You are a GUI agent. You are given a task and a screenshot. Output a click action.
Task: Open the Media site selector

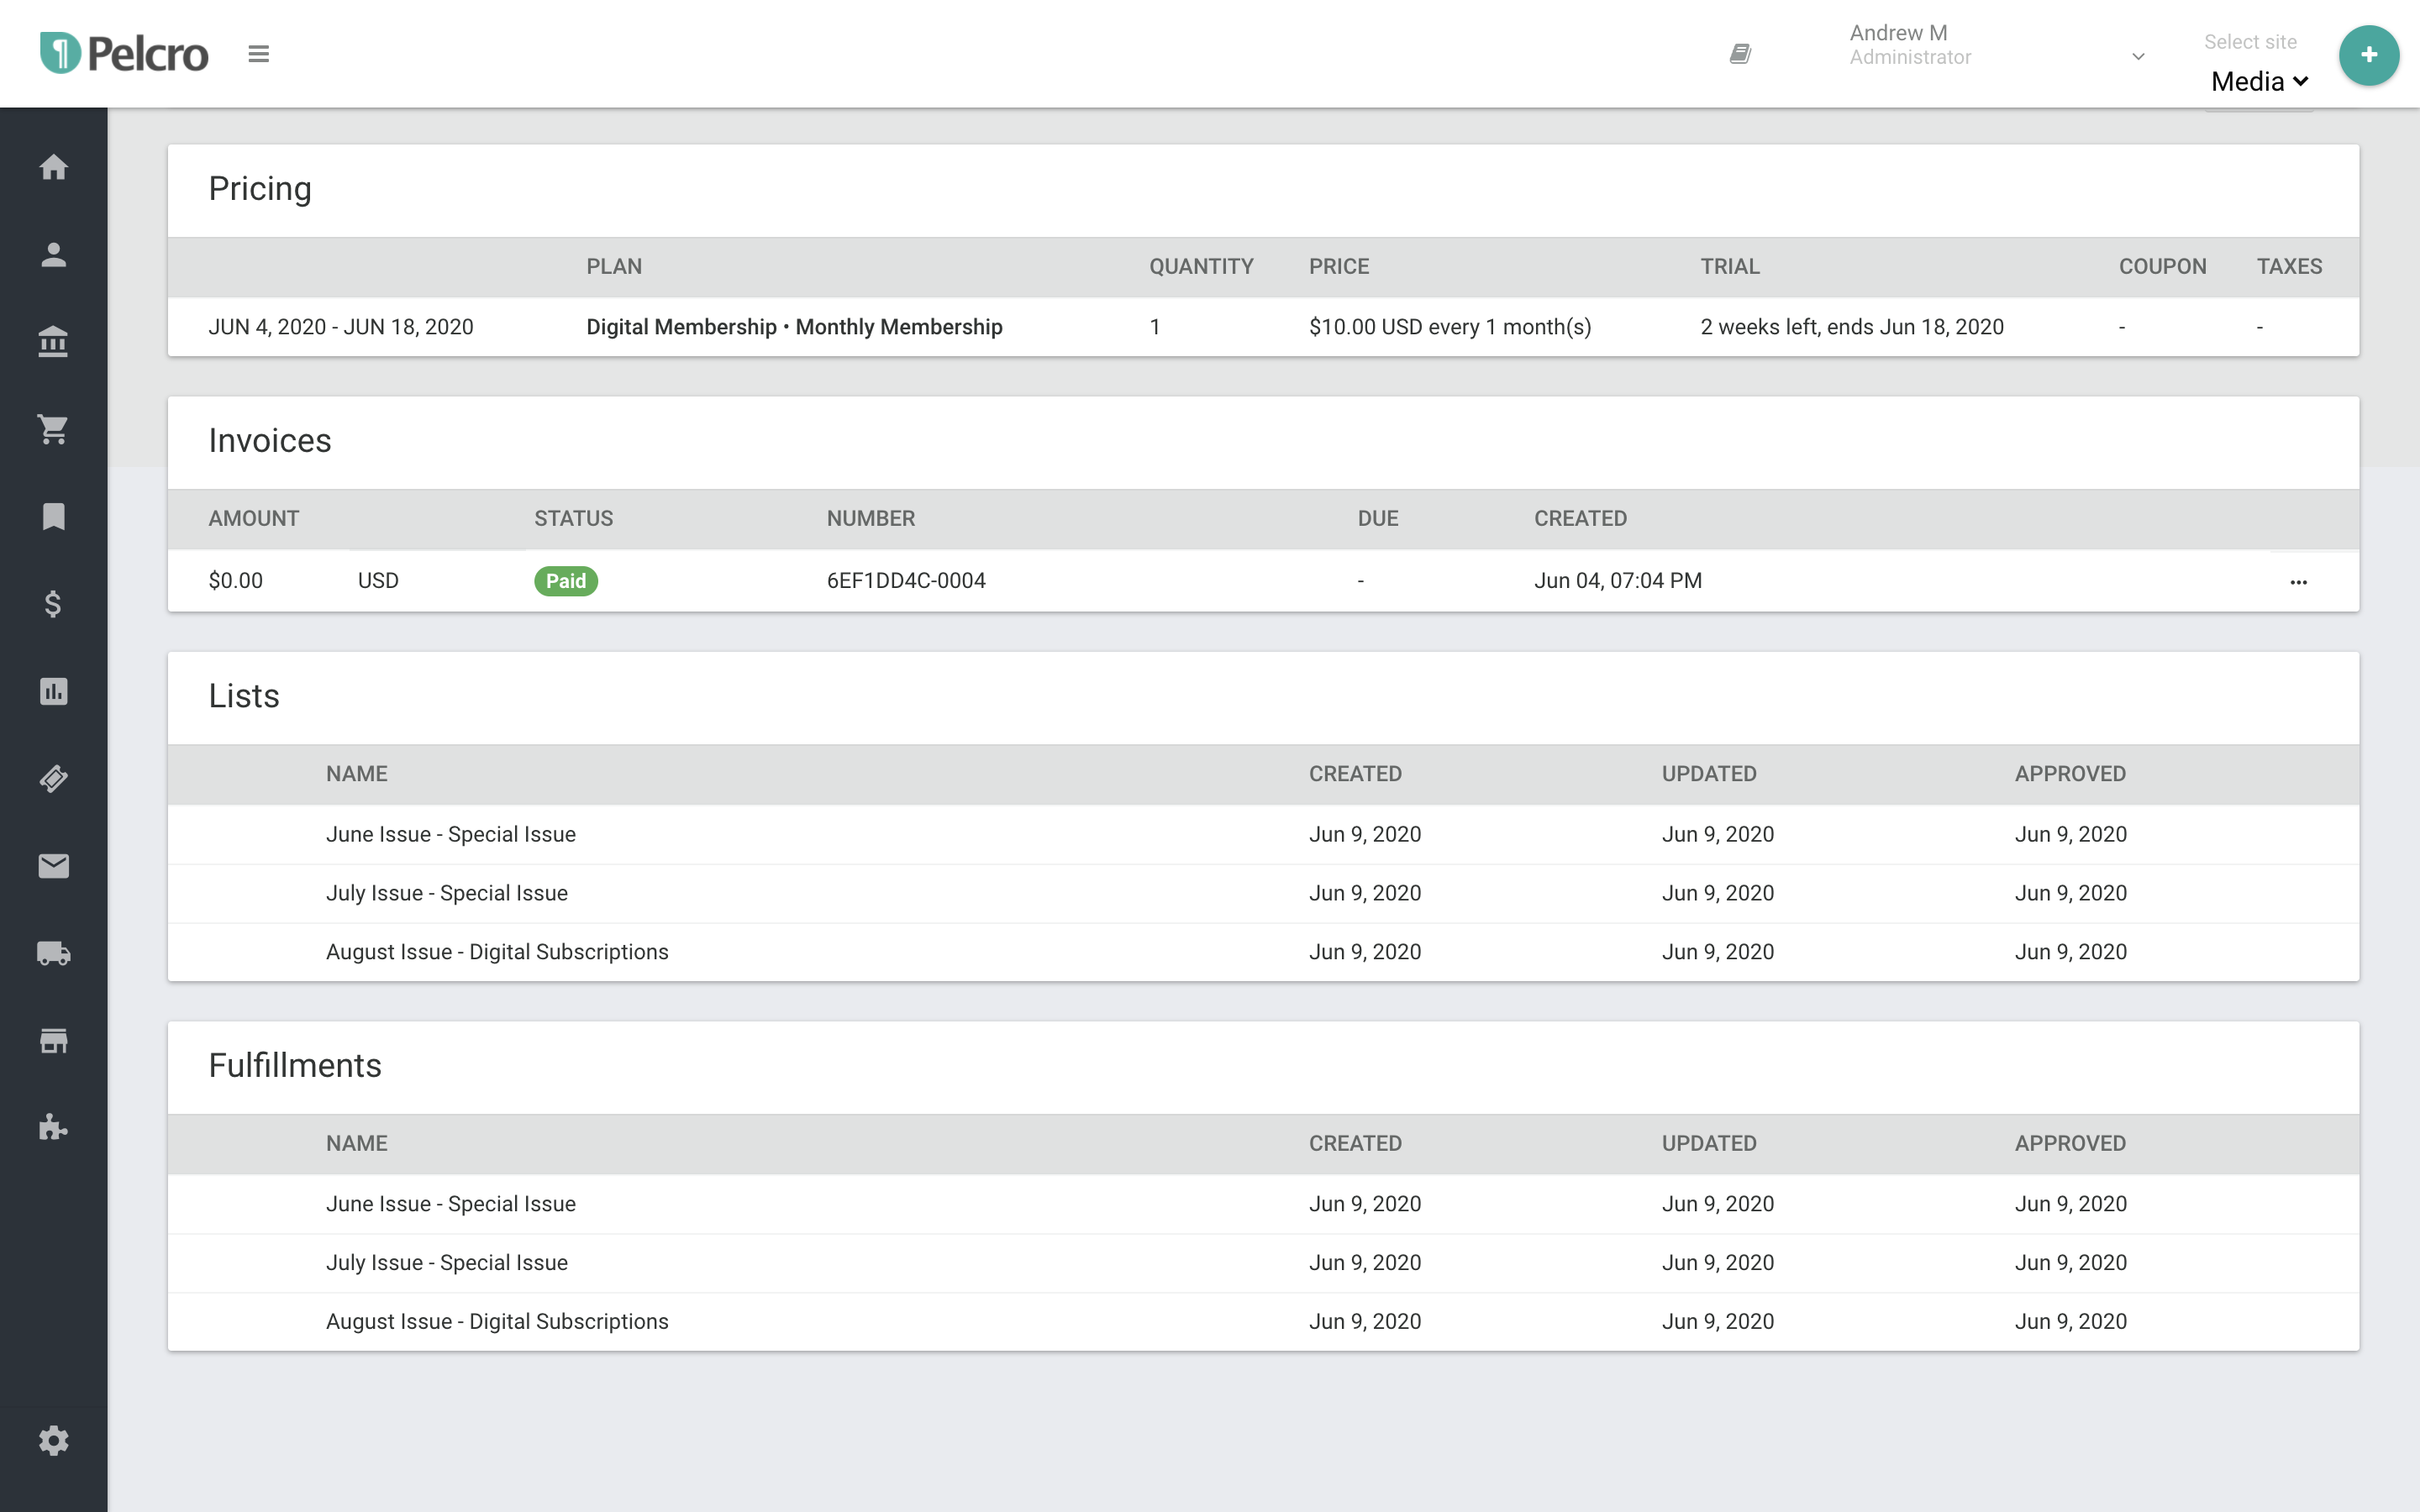coord(2258,82)
